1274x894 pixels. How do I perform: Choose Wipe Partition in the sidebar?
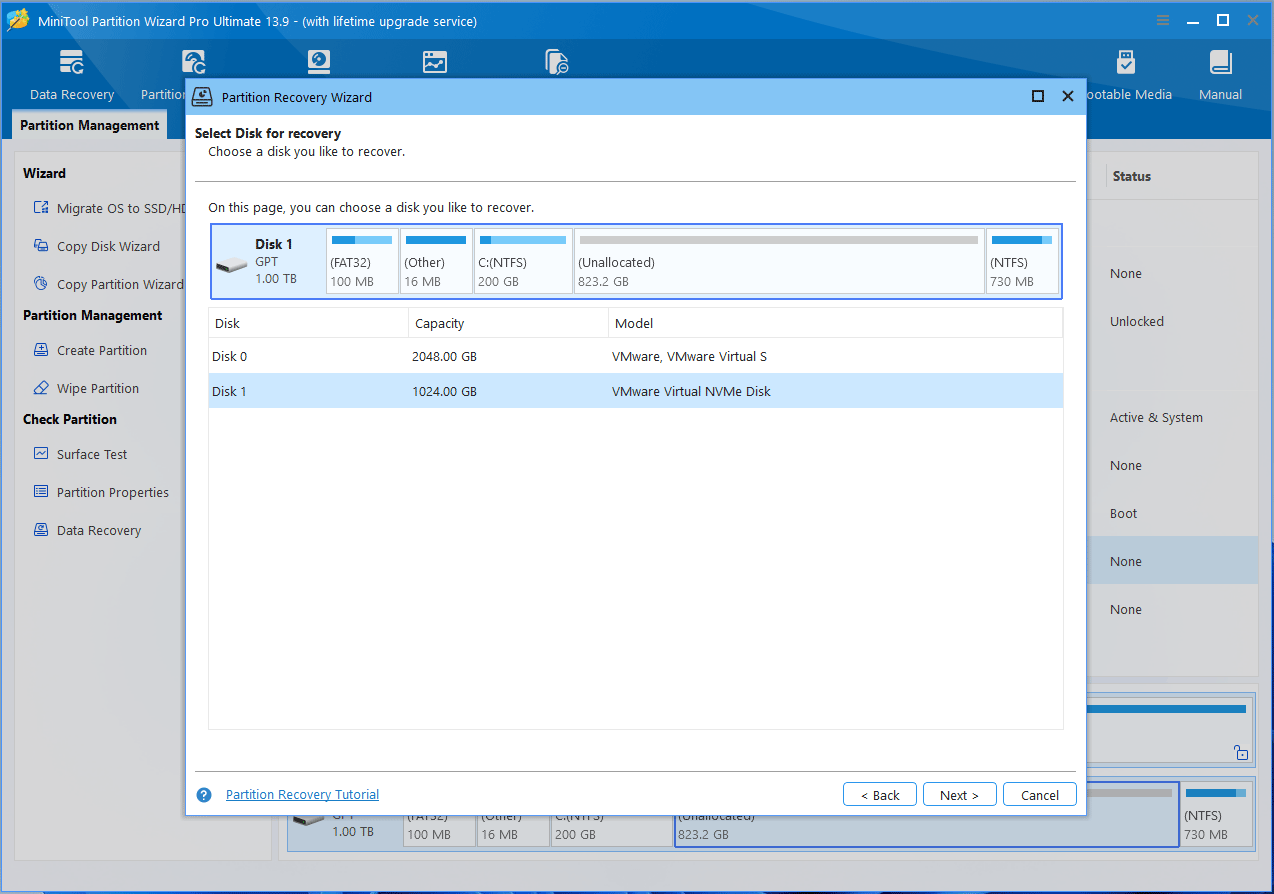[86, 388]
